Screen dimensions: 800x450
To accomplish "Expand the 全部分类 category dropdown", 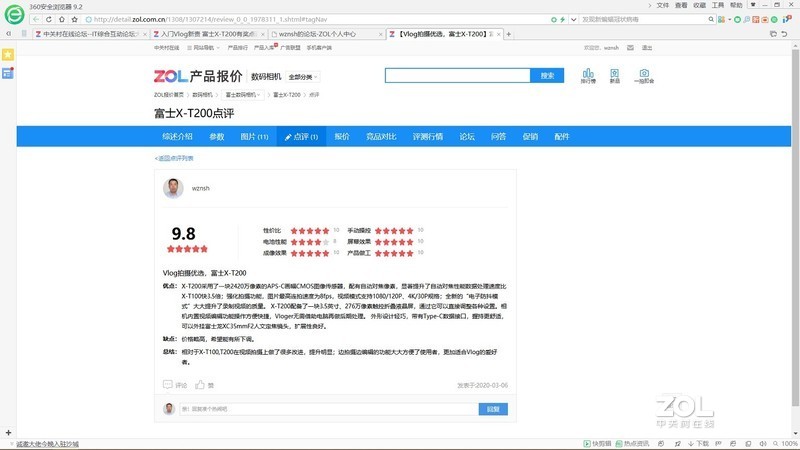I will click(303, 77).
